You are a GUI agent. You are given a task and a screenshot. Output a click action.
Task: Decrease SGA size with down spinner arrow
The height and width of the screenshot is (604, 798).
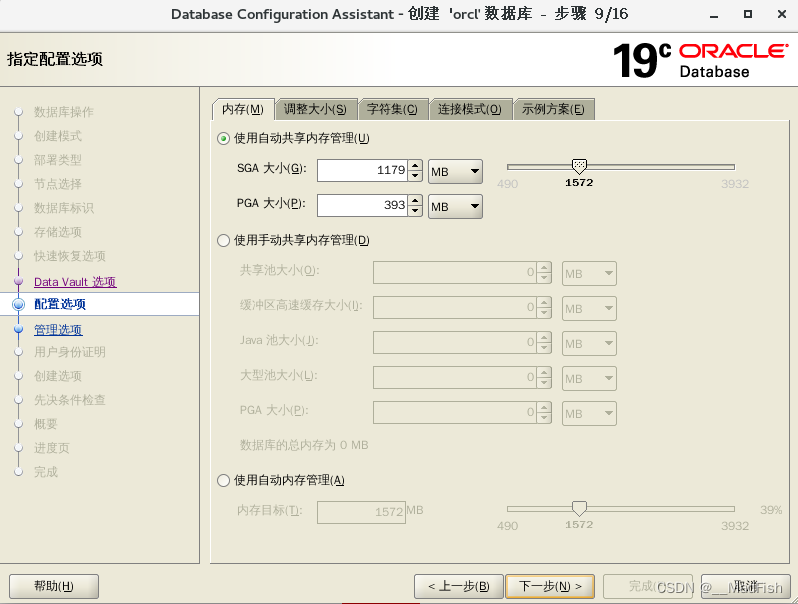click(x=415, y=176)
